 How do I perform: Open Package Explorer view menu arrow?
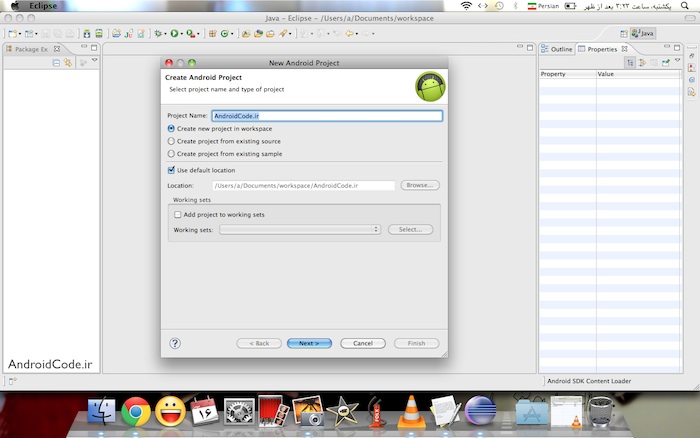(x=95, y=62)
